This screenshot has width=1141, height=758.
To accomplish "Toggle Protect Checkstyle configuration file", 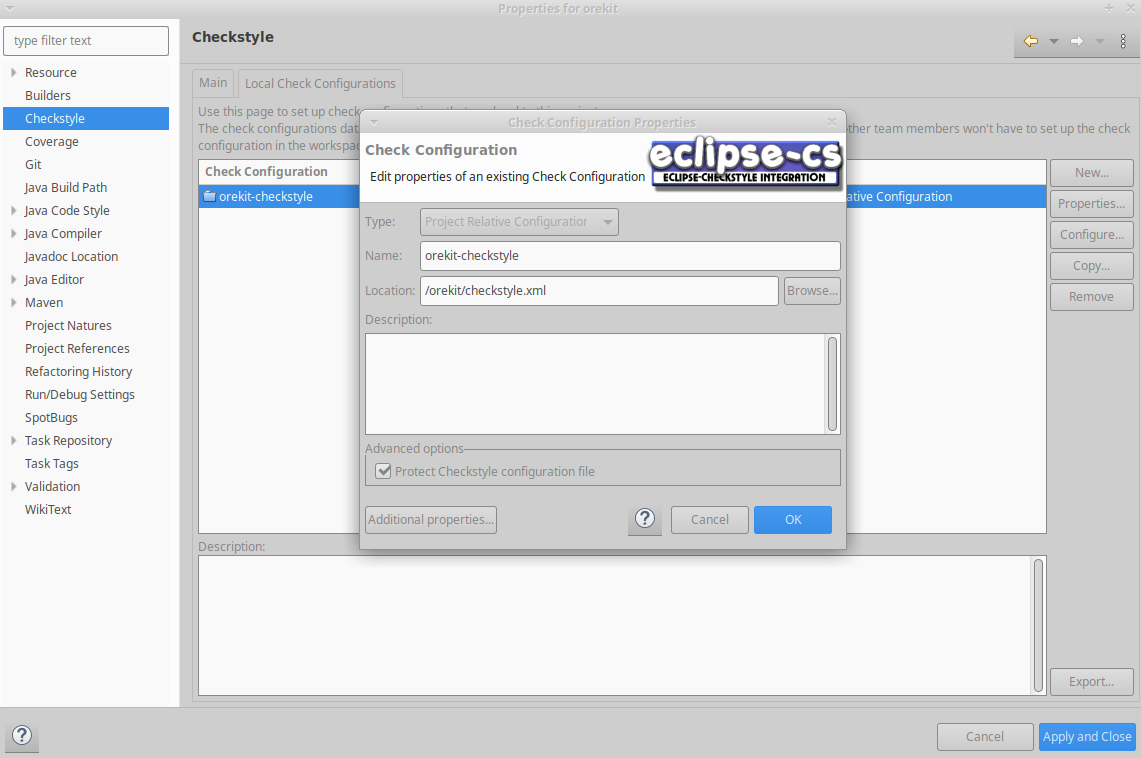I will pos(383,470).
